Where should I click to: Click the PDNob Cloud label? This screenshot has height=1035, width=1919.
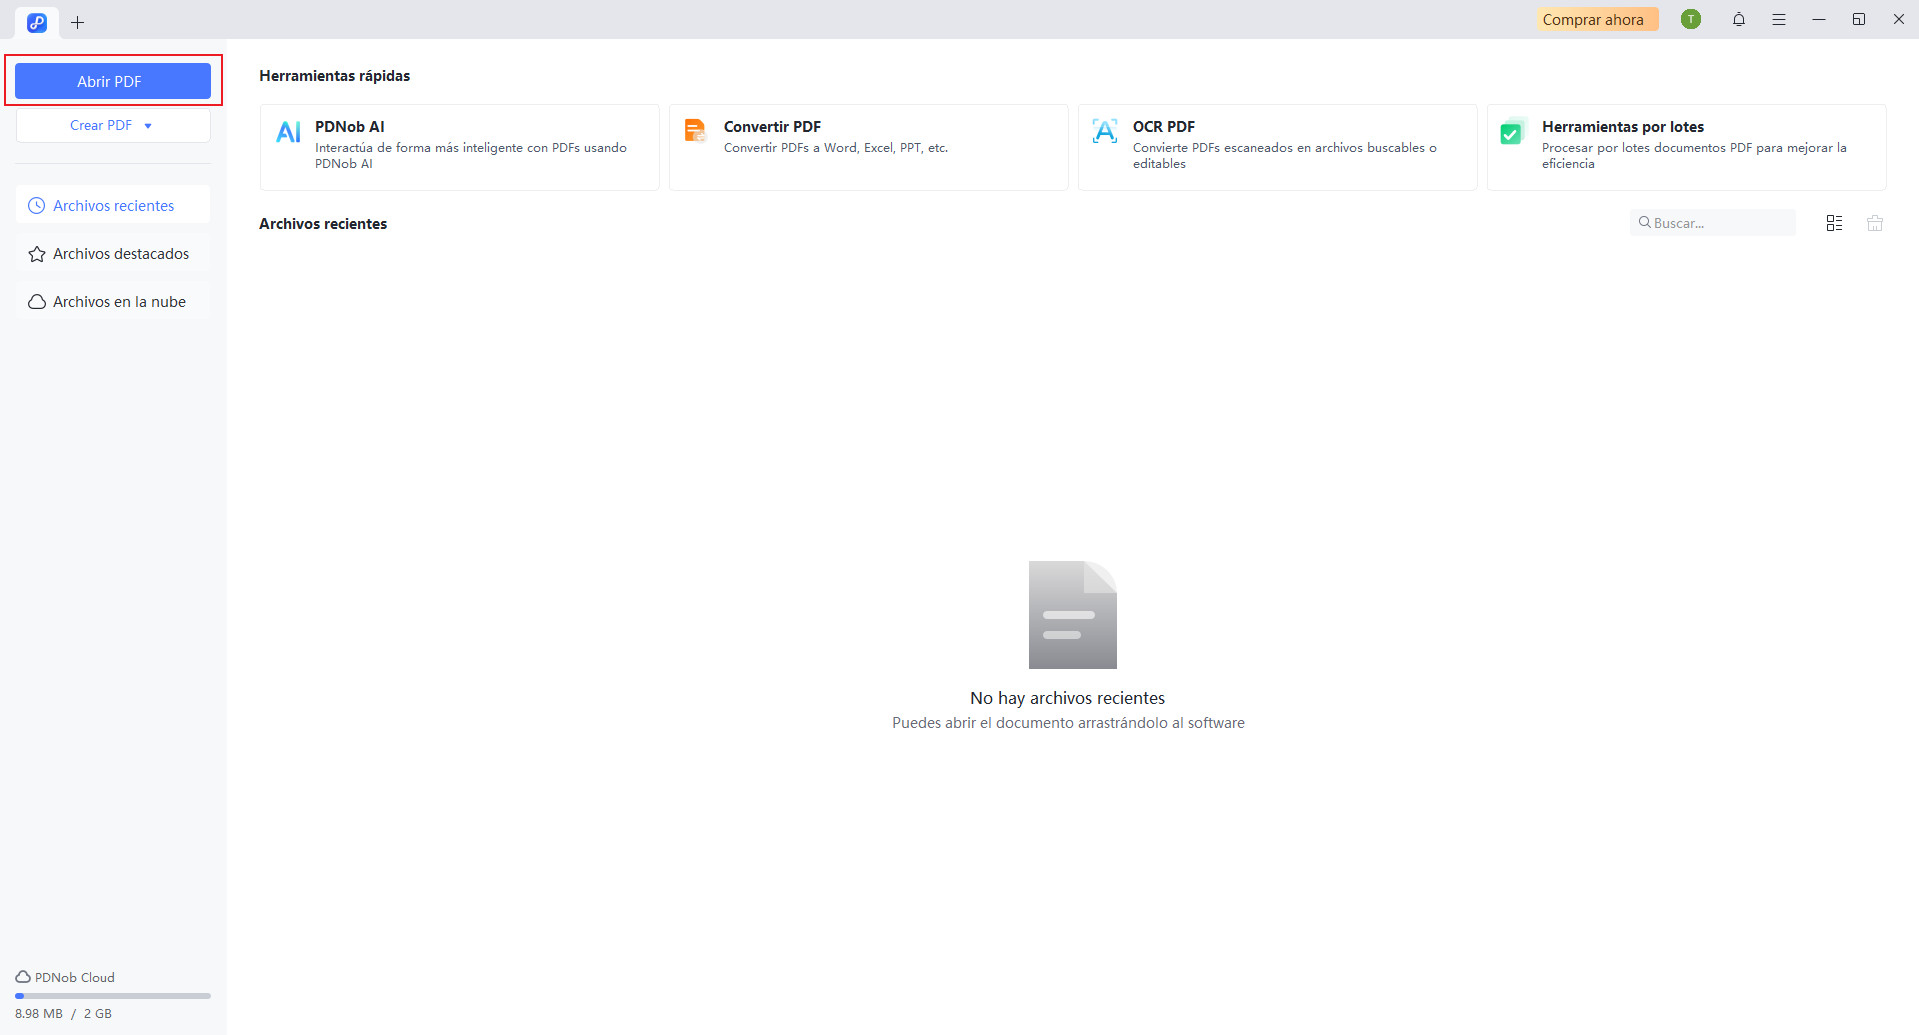click(75, 977)
